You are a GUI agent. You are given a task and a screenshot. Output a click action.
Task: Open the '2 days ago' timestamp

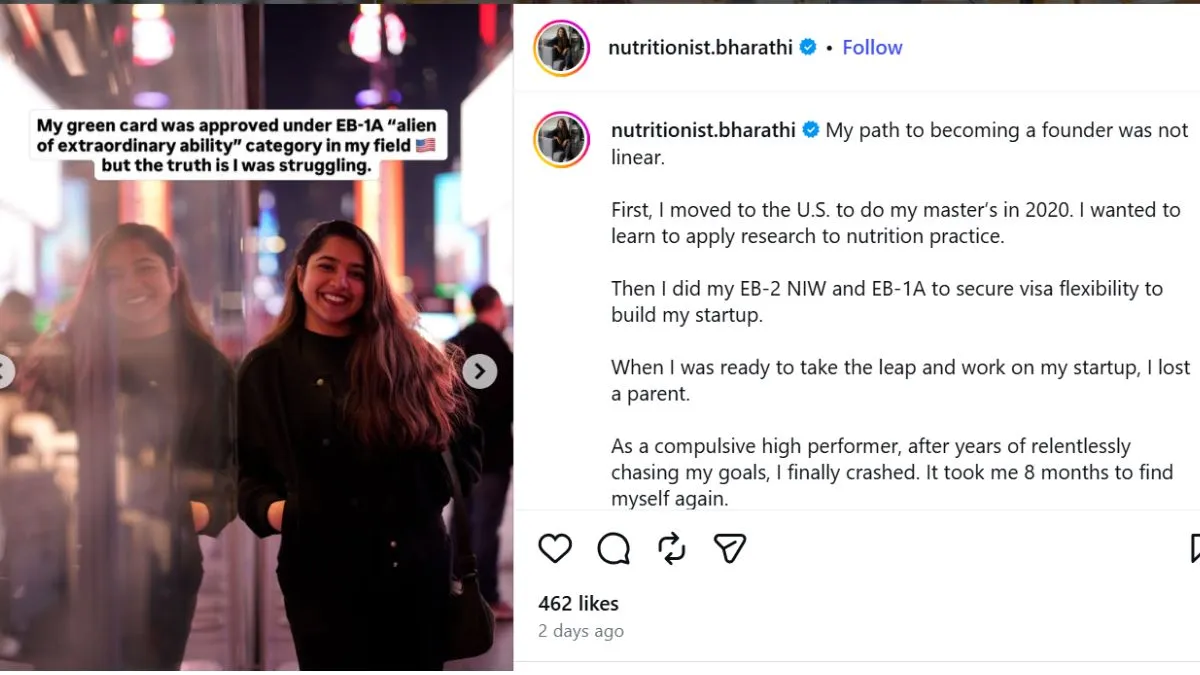tap(581, 631)
